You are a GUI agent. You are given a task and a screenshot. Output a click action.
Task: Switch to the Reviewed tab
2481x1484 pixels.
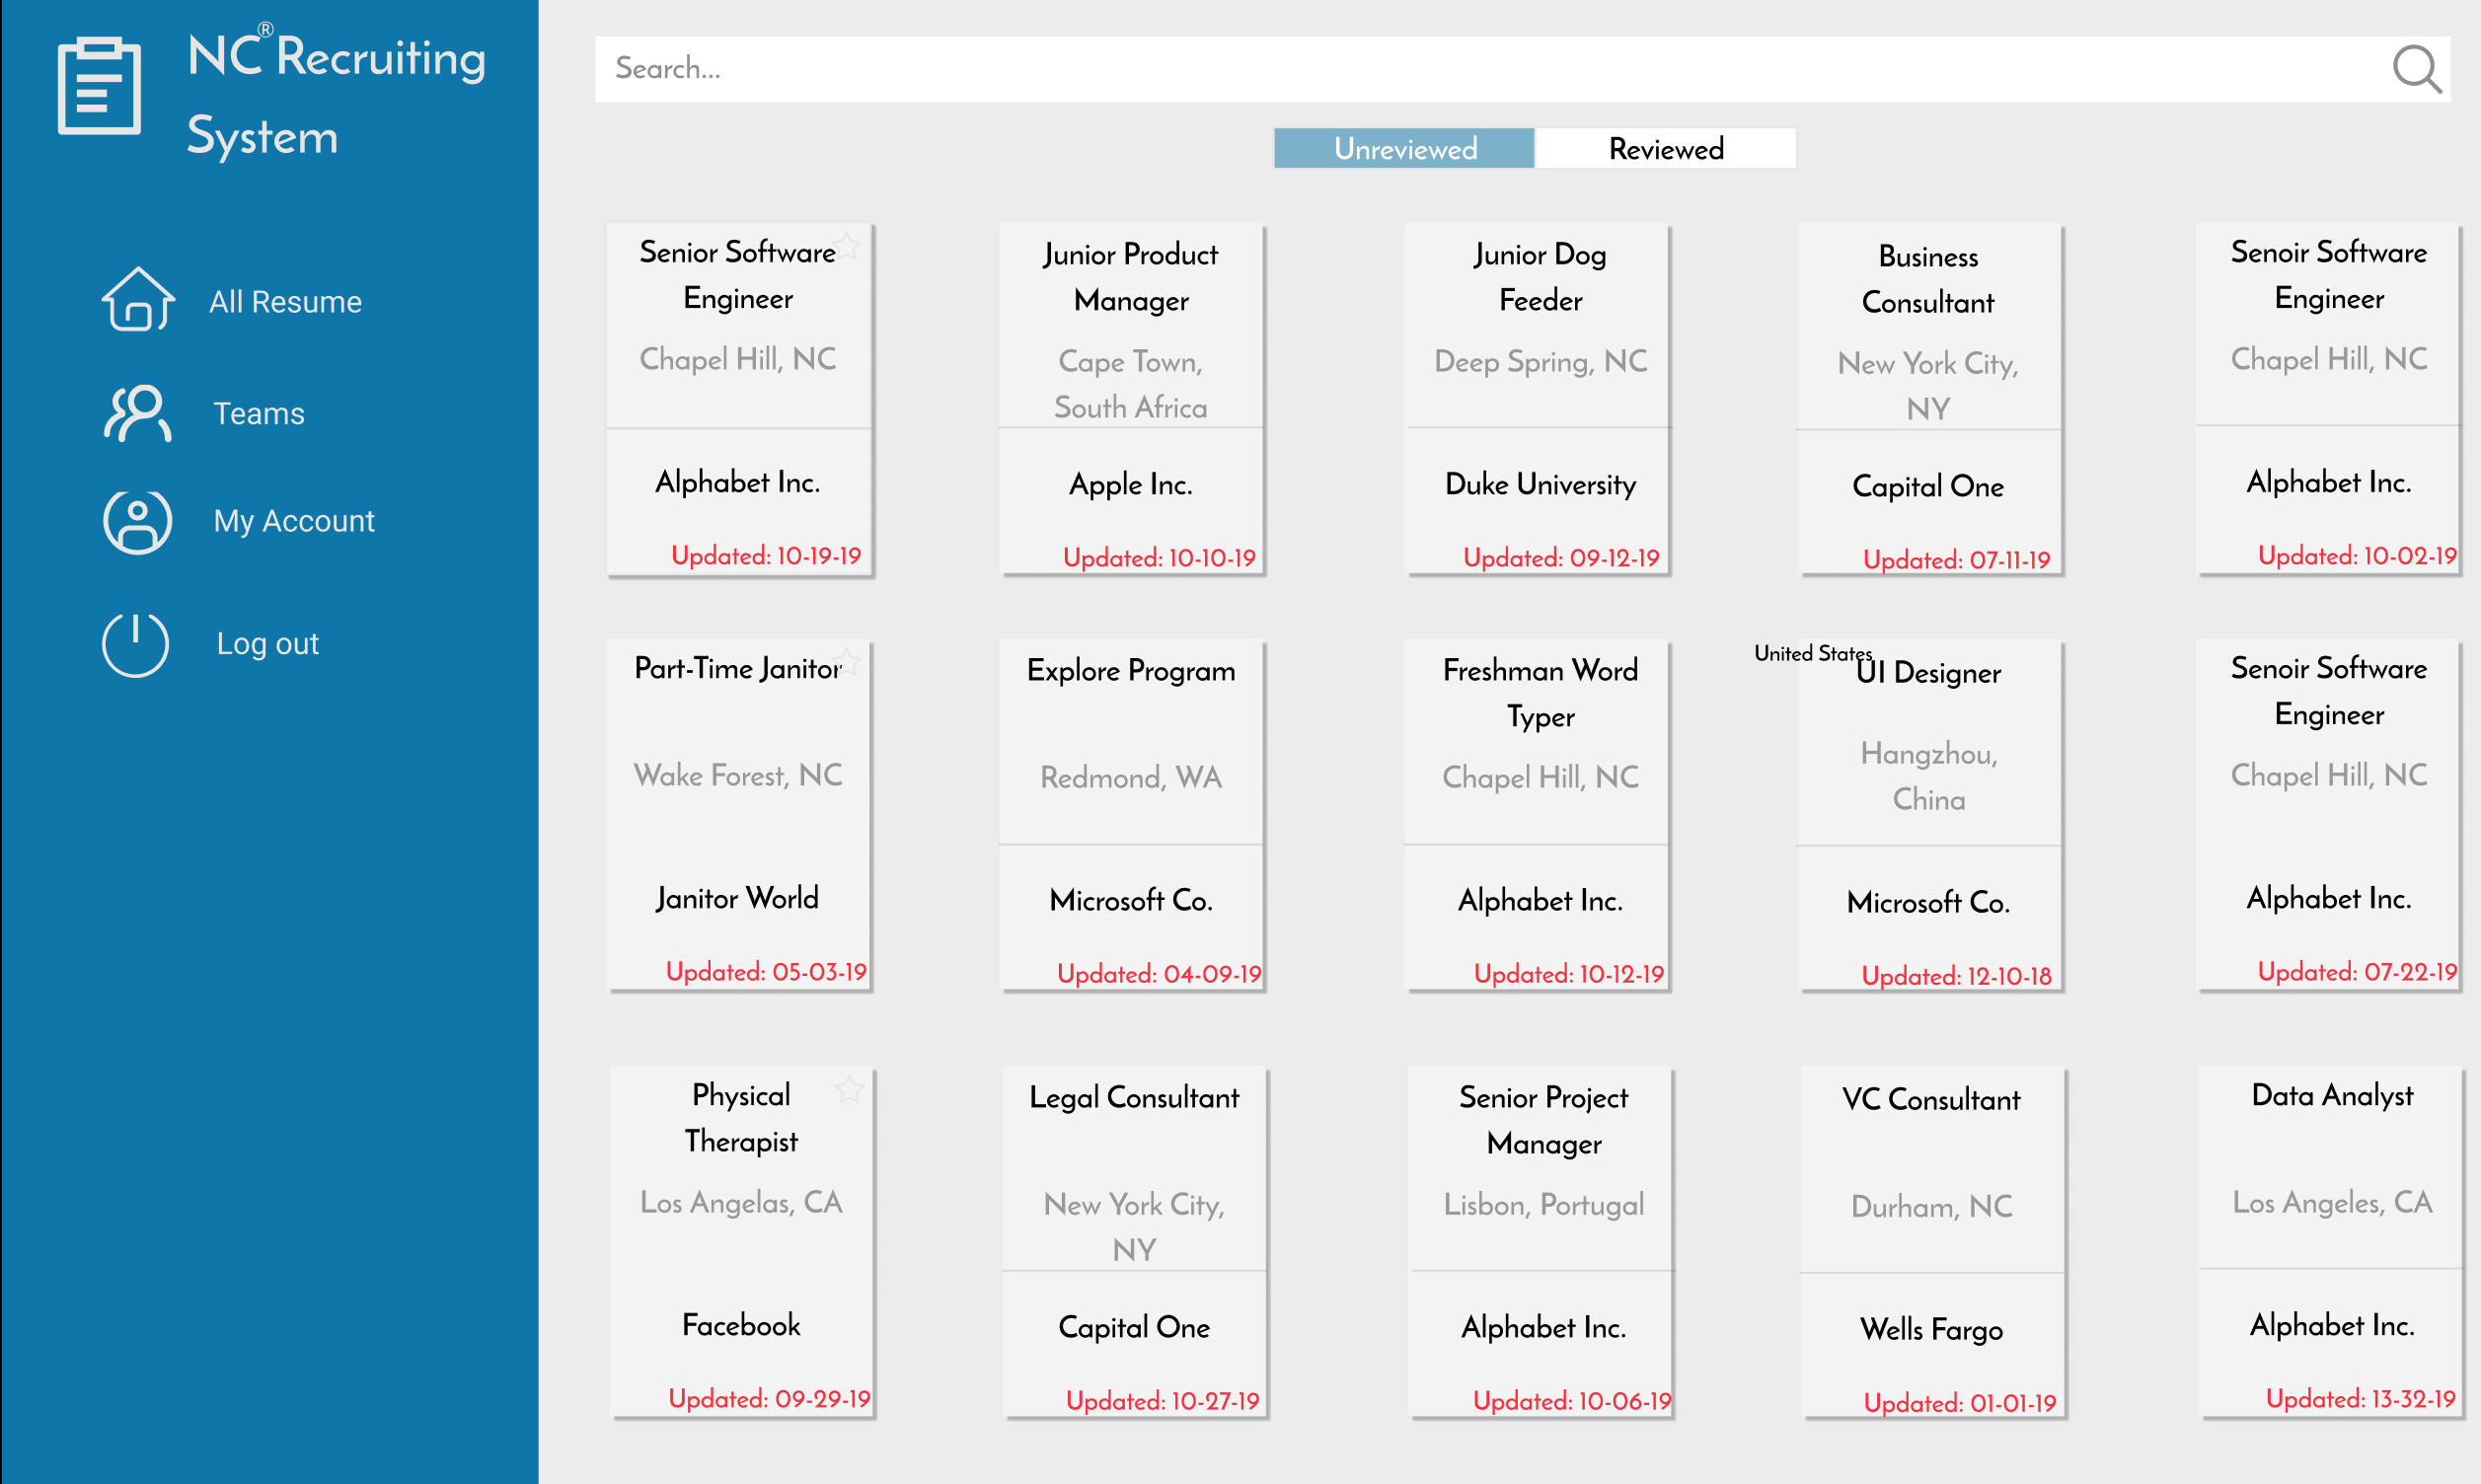1665,149
